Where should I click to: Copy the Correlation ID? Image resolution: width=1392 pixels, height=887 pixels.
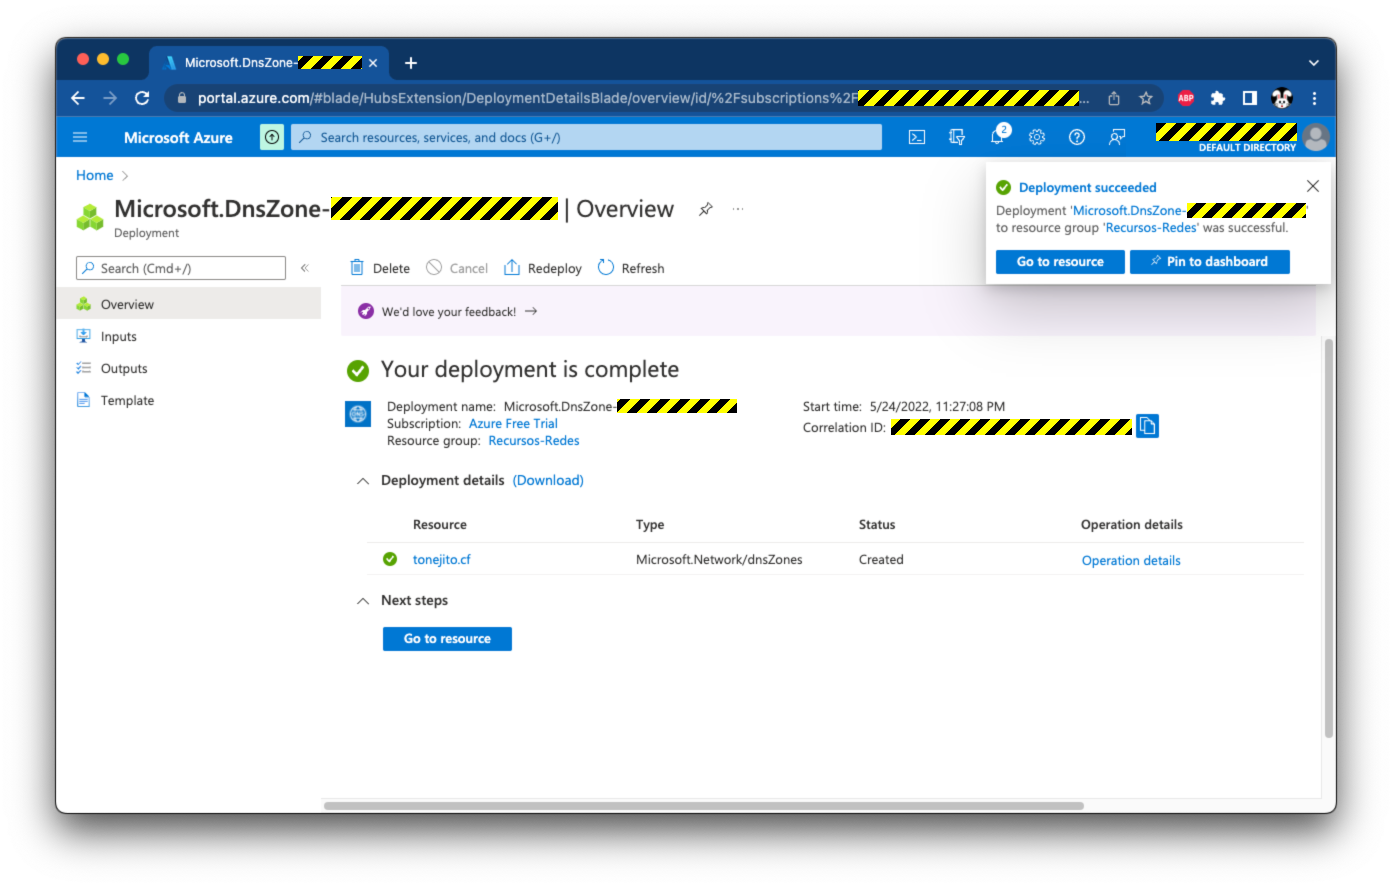(1147, 426)
